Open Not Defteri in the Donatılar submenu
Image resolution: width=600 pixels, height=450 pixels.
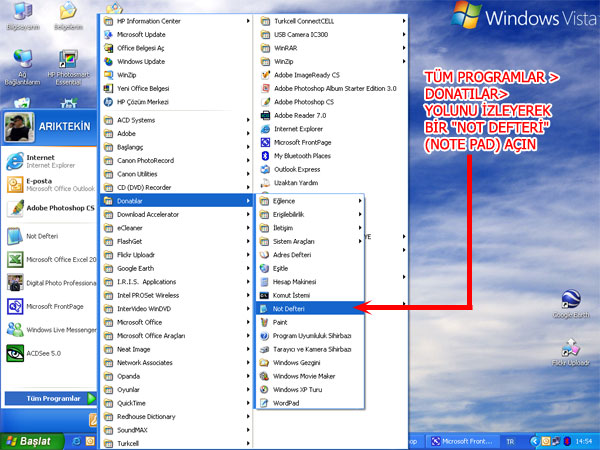pyautogui.click(x=310, y=308)
